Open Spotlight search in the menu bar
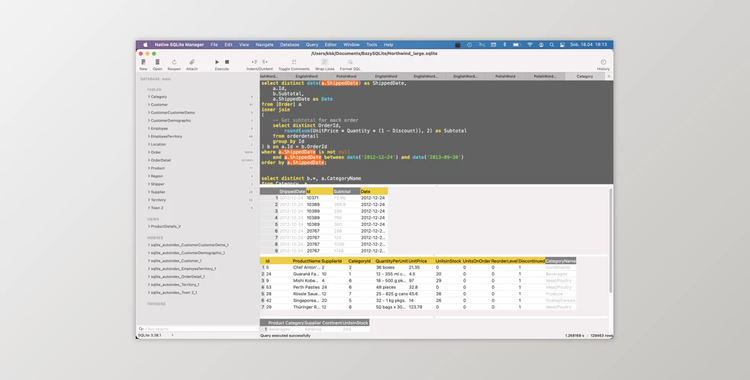 click(x=551, y=45)
